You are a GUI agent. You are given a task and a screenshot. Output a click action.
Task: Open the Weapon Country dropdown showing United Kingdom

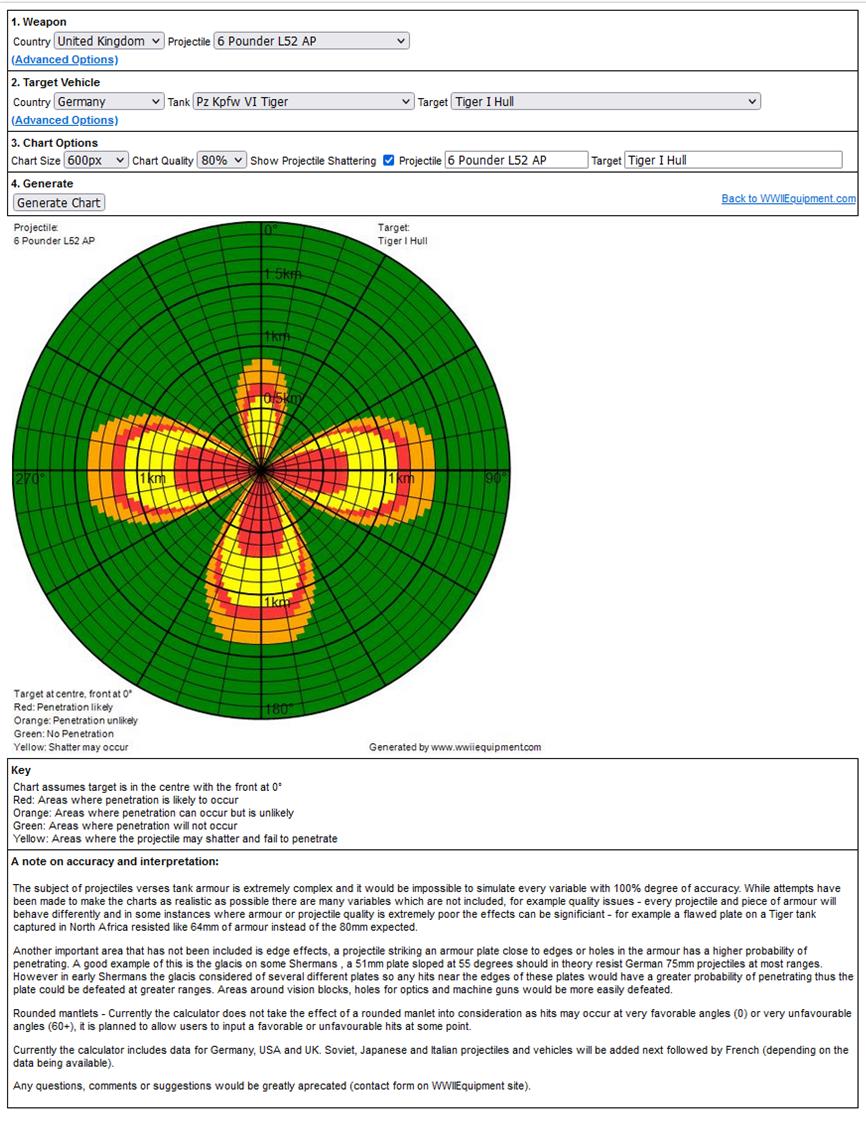tap(109, 41)
